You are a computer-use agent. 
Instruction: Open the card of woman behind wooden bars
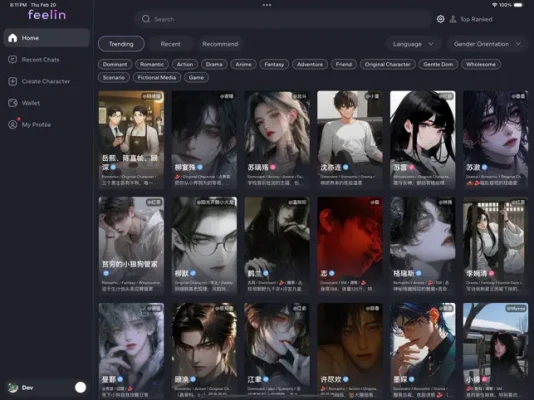click(x=496, y=245)
